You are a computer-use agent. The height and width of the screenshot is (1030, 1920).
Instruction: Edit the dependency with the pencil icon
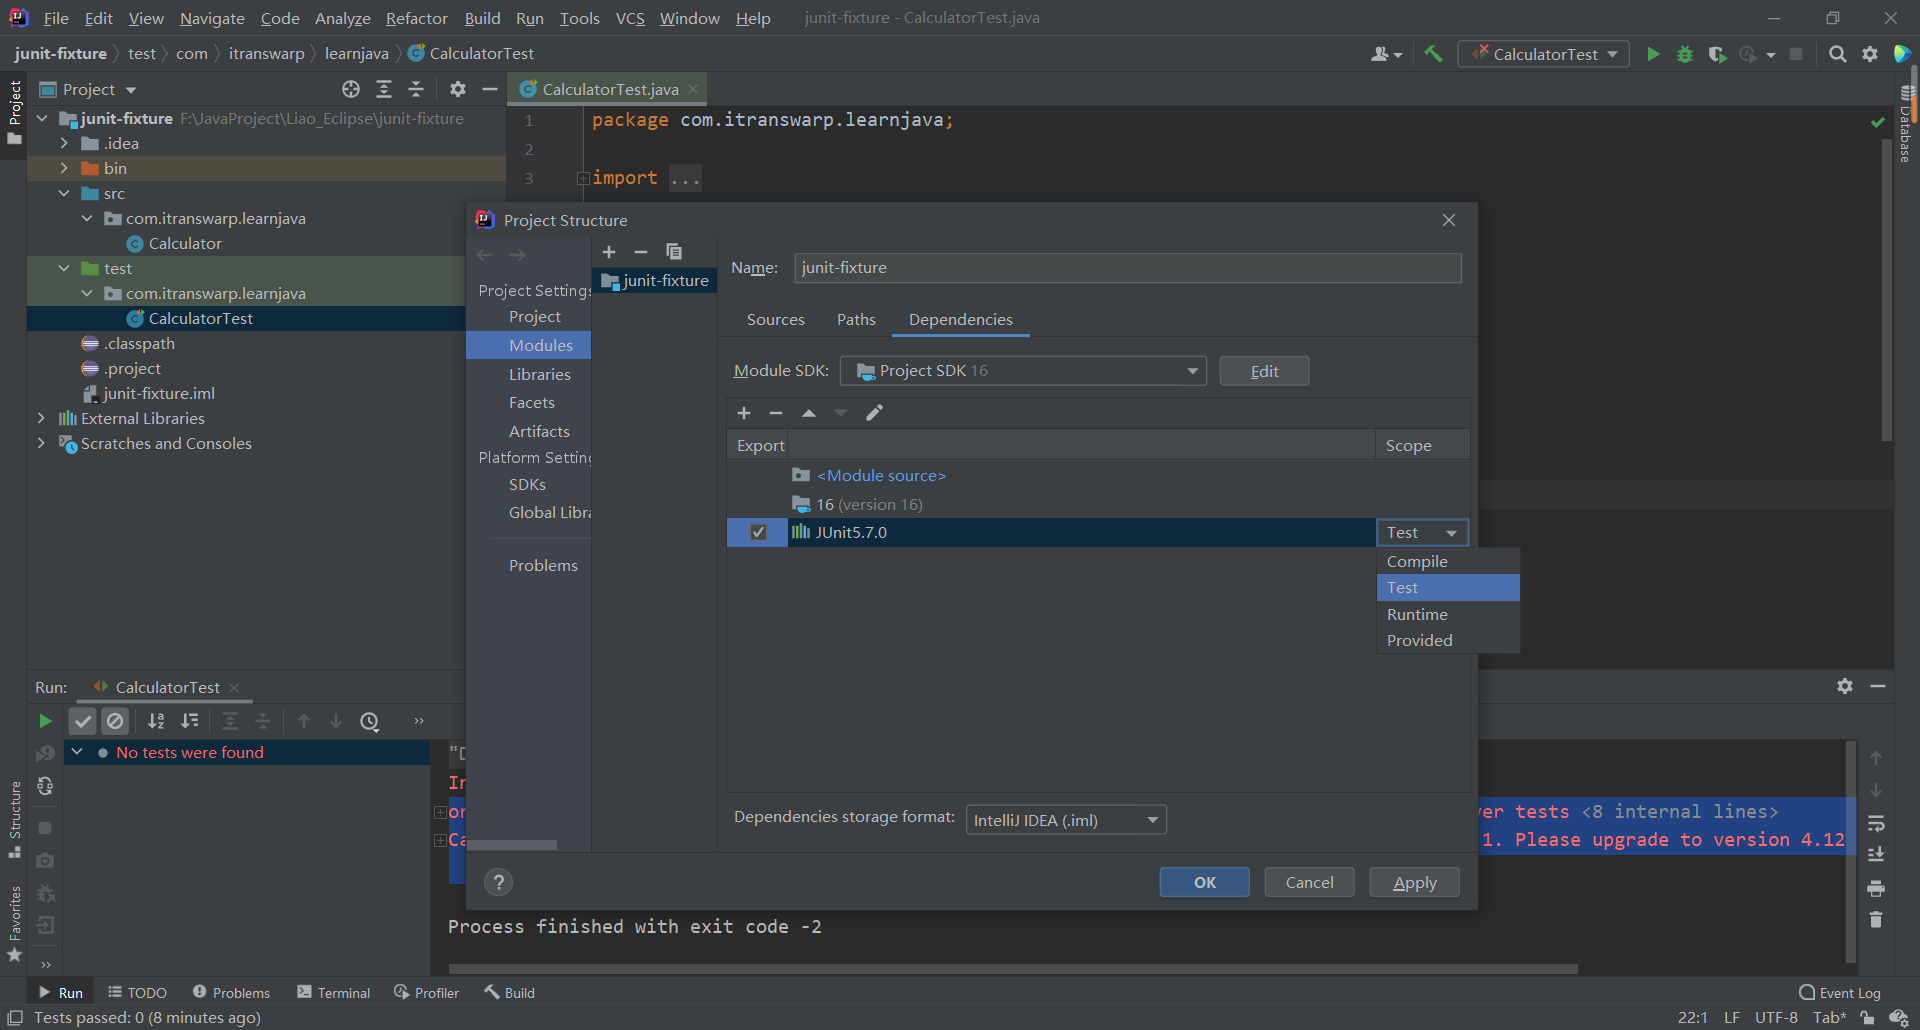coord(874,413)
